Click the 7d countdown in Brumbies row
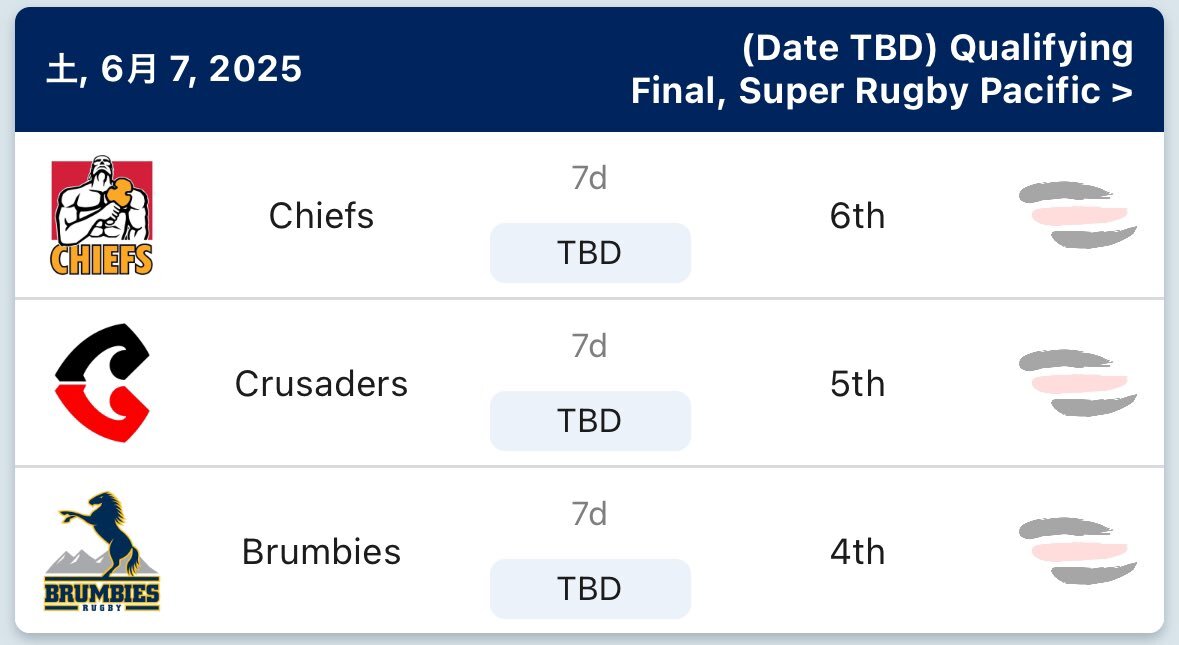1179x645 pixels. tap(589, 514)
